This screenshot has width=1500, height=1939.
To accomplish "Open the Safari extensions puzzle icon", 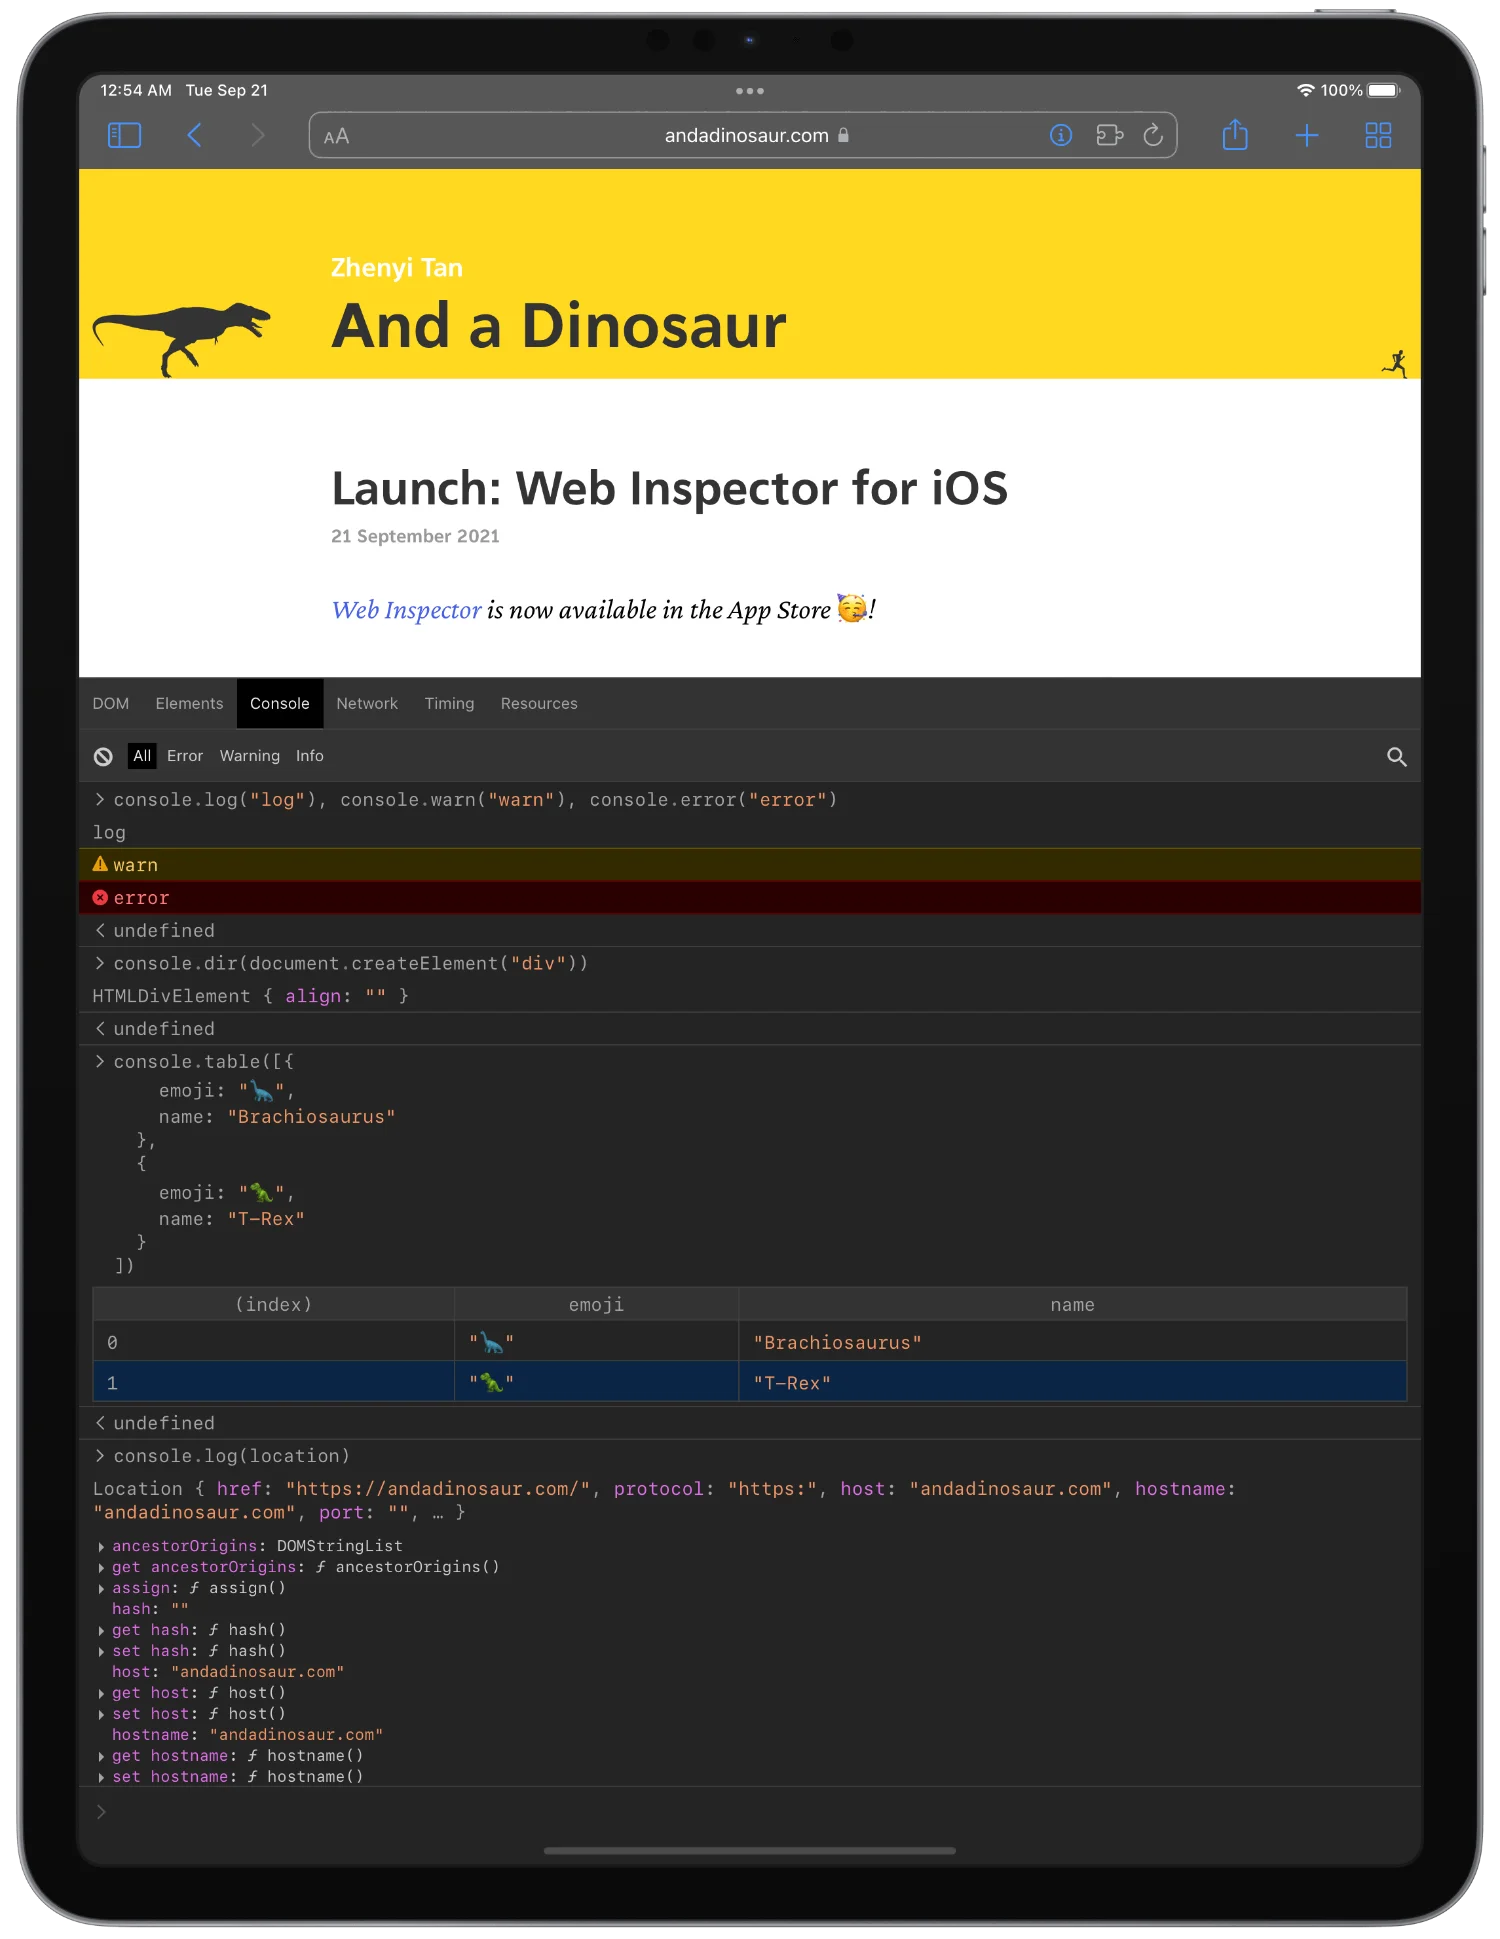I will 1109,135.
